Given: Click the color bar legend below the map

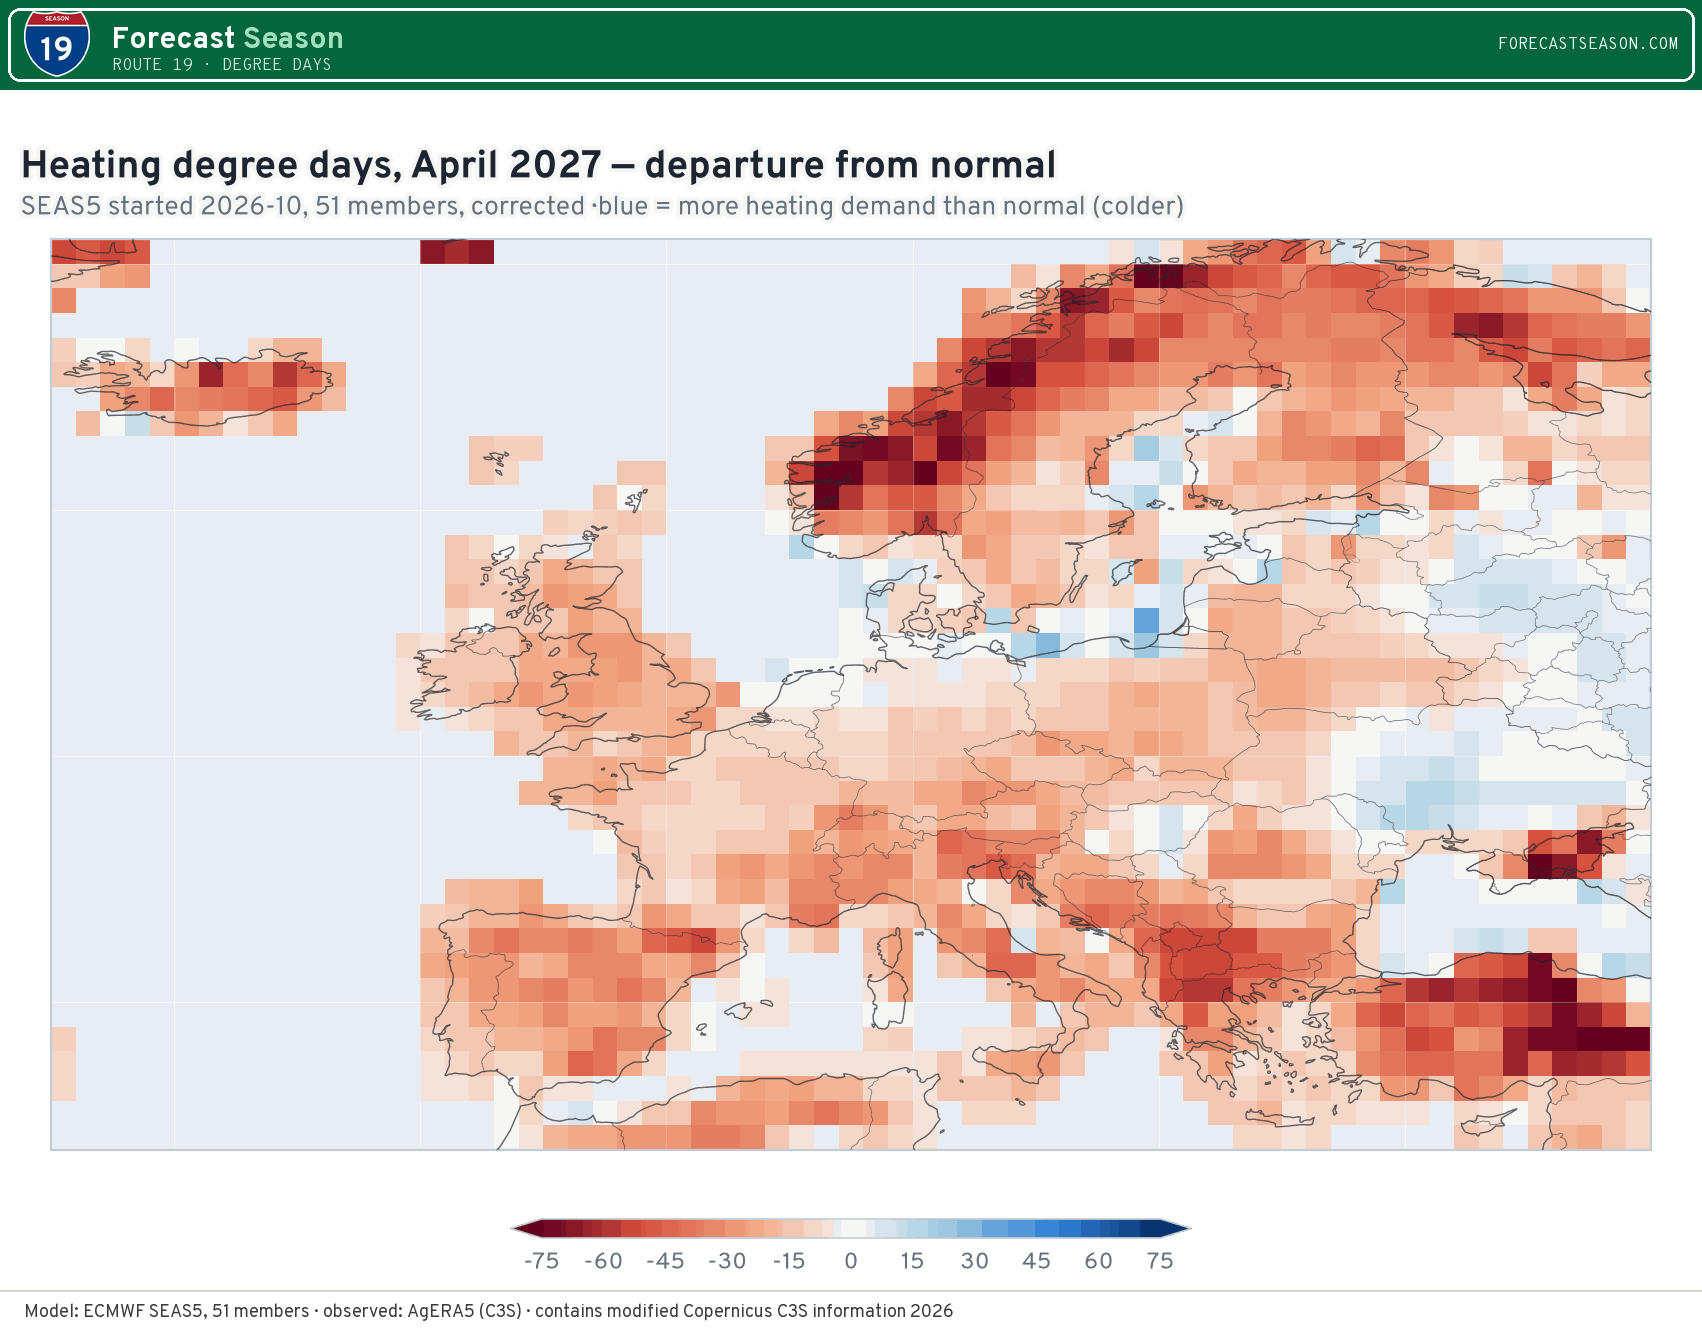Looking at the screenshot, I should [851, 1229].
